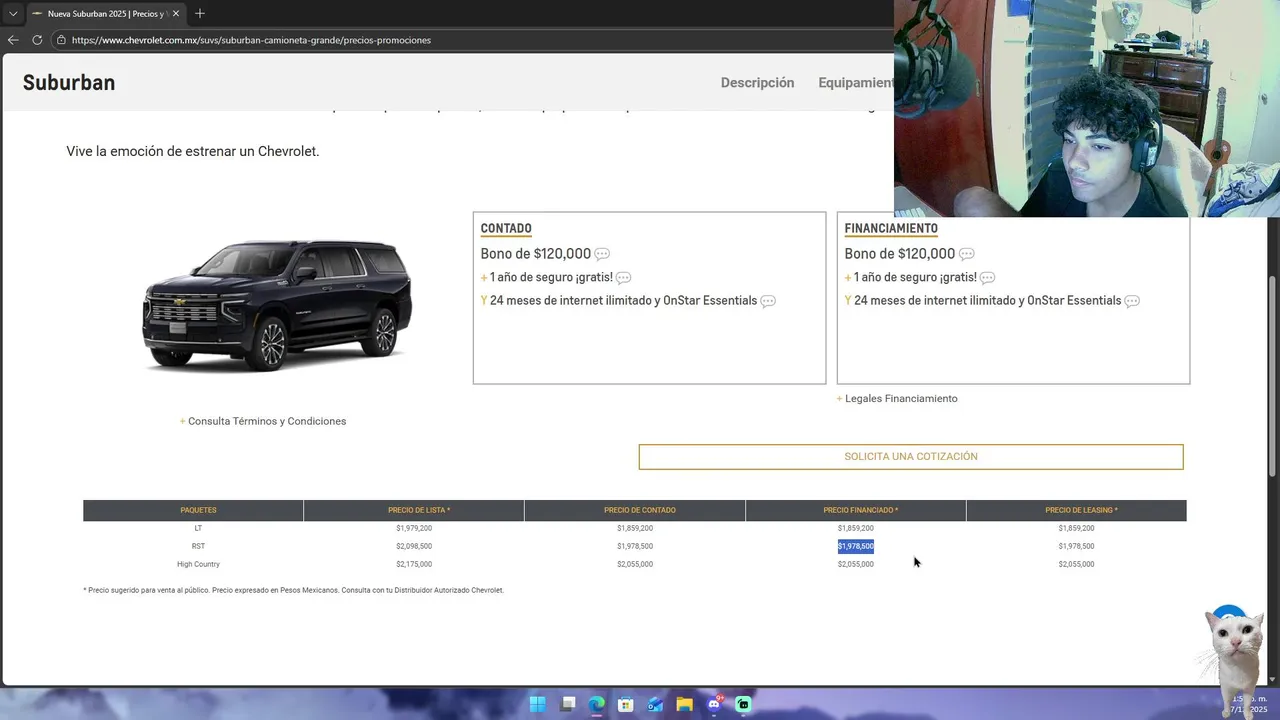The height and width of the screenshot is (720, 1280).
Task: Select the LT package row label
Action: [198, 528]
